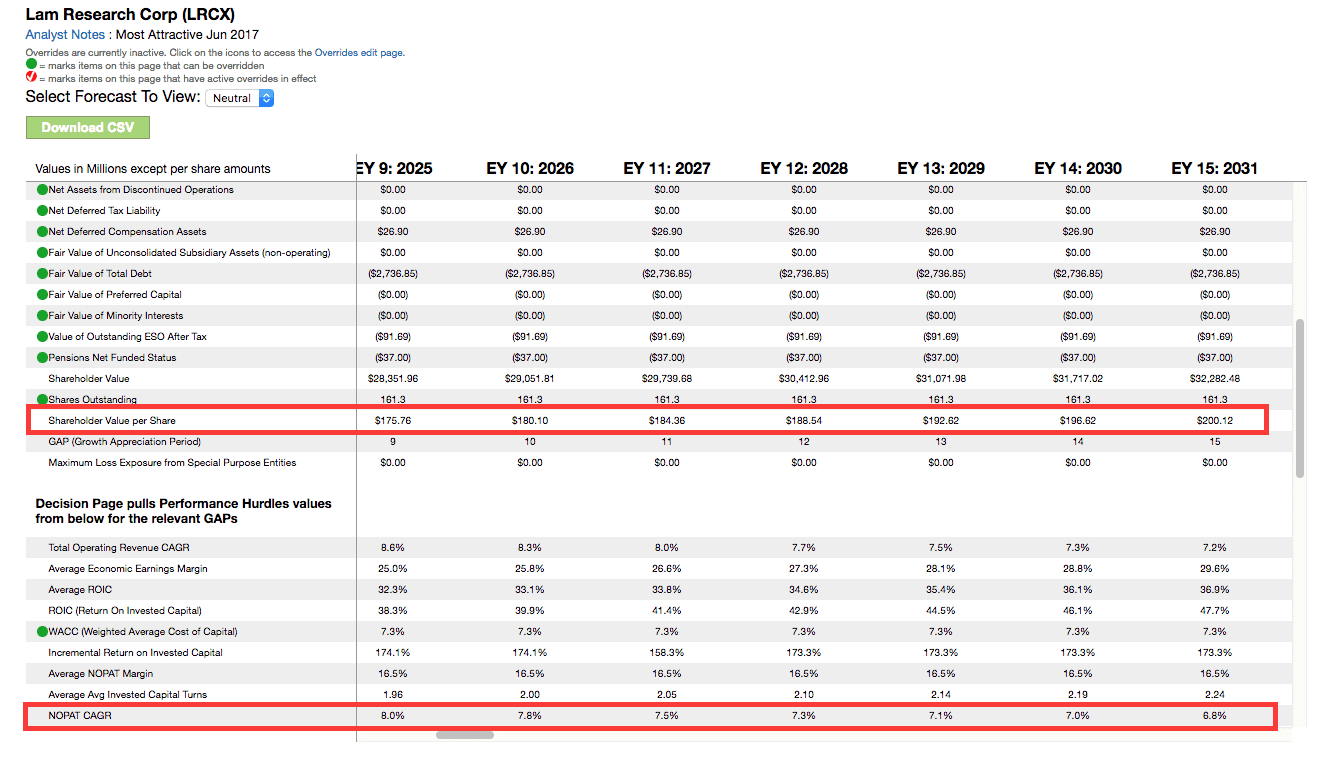The width and height of the screenshot is (1342, 766).
Task: Click the red check legend icon for active overrides
Action: tap(31, 78)
